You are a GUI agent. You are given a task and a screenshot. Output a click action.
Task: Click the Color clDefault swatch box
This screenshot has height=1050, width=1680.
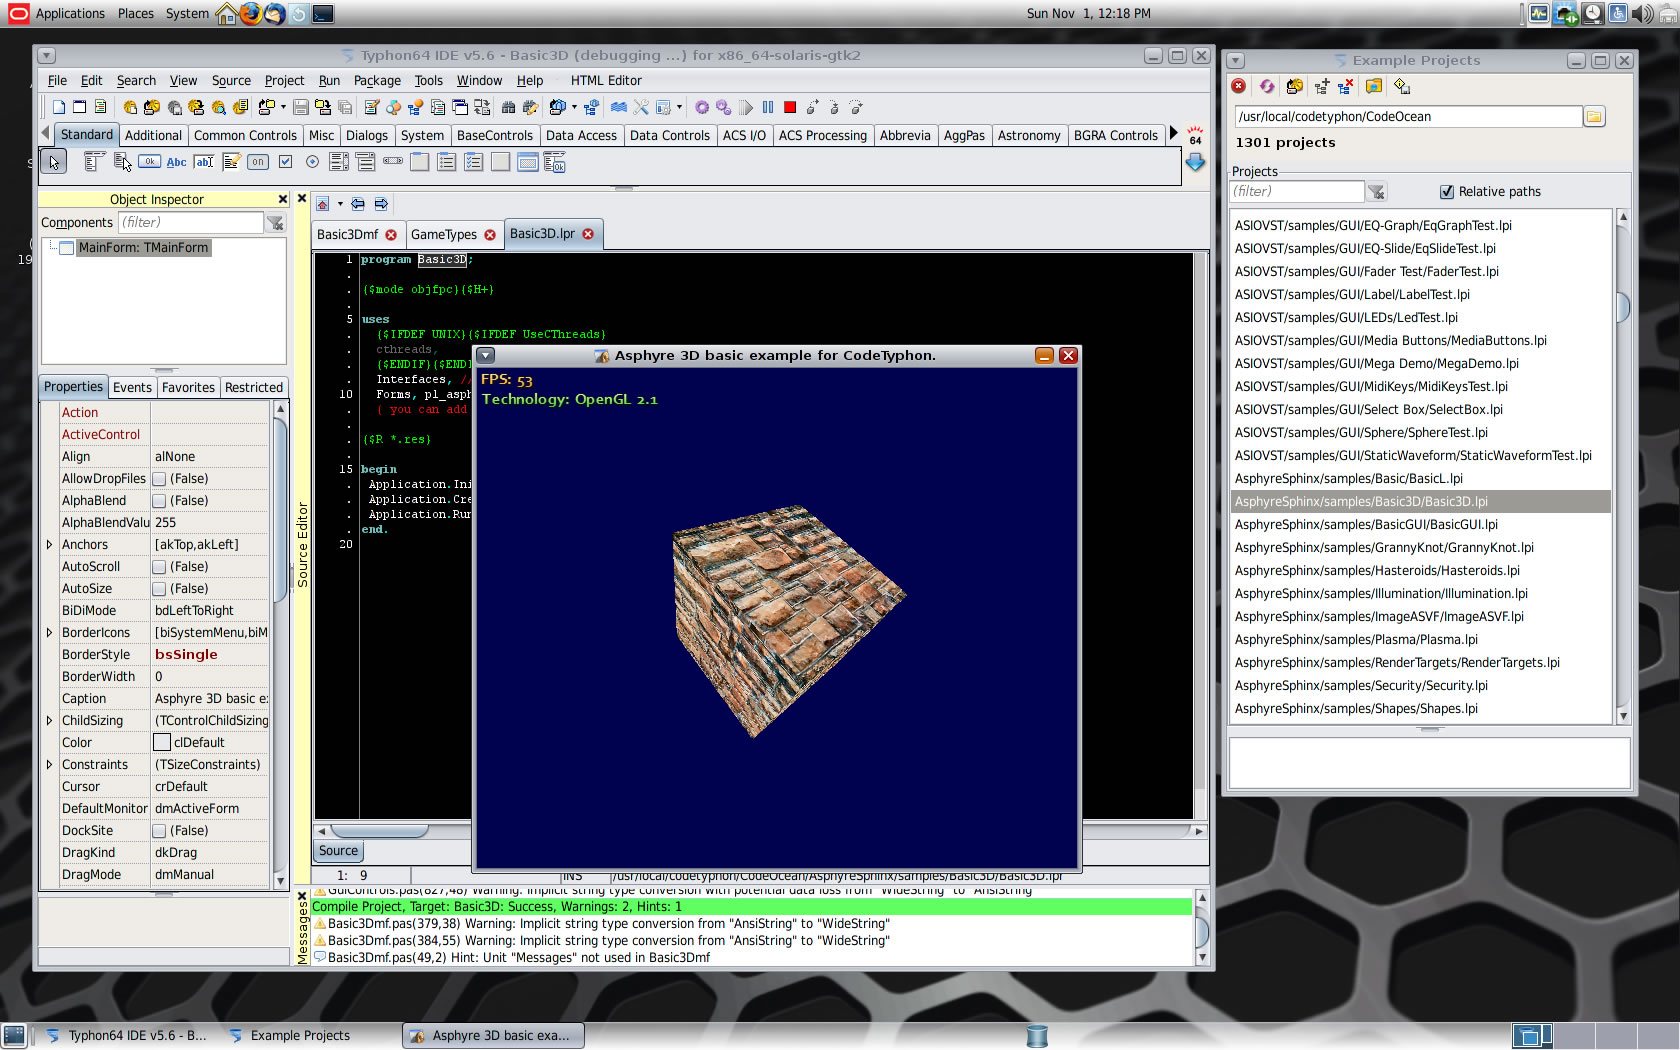162,743
